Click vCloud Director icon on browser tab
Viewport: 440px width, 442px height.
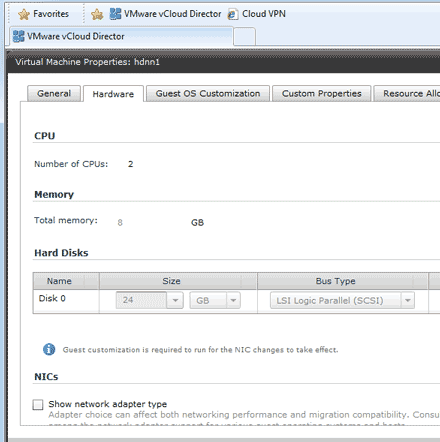pos(19,36)
